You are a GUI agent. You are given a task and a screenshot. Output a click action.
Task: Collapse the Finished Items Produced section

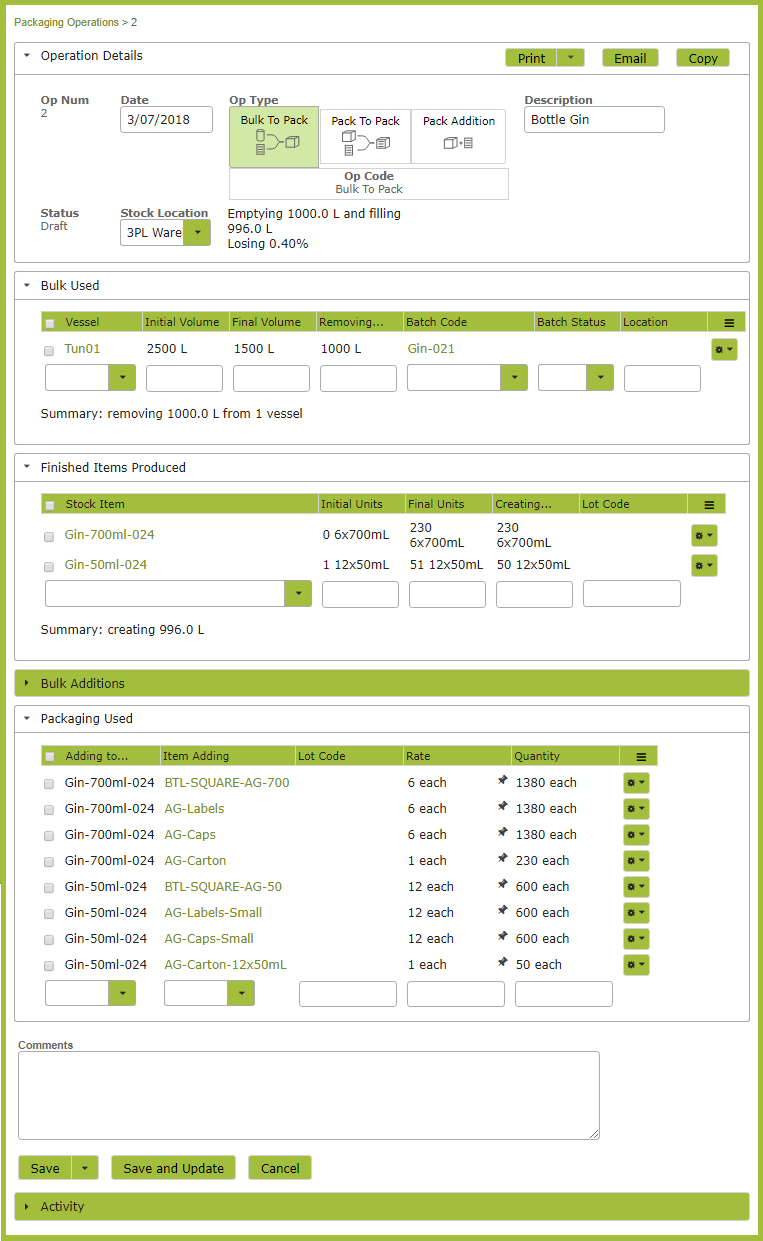(27, 467)
